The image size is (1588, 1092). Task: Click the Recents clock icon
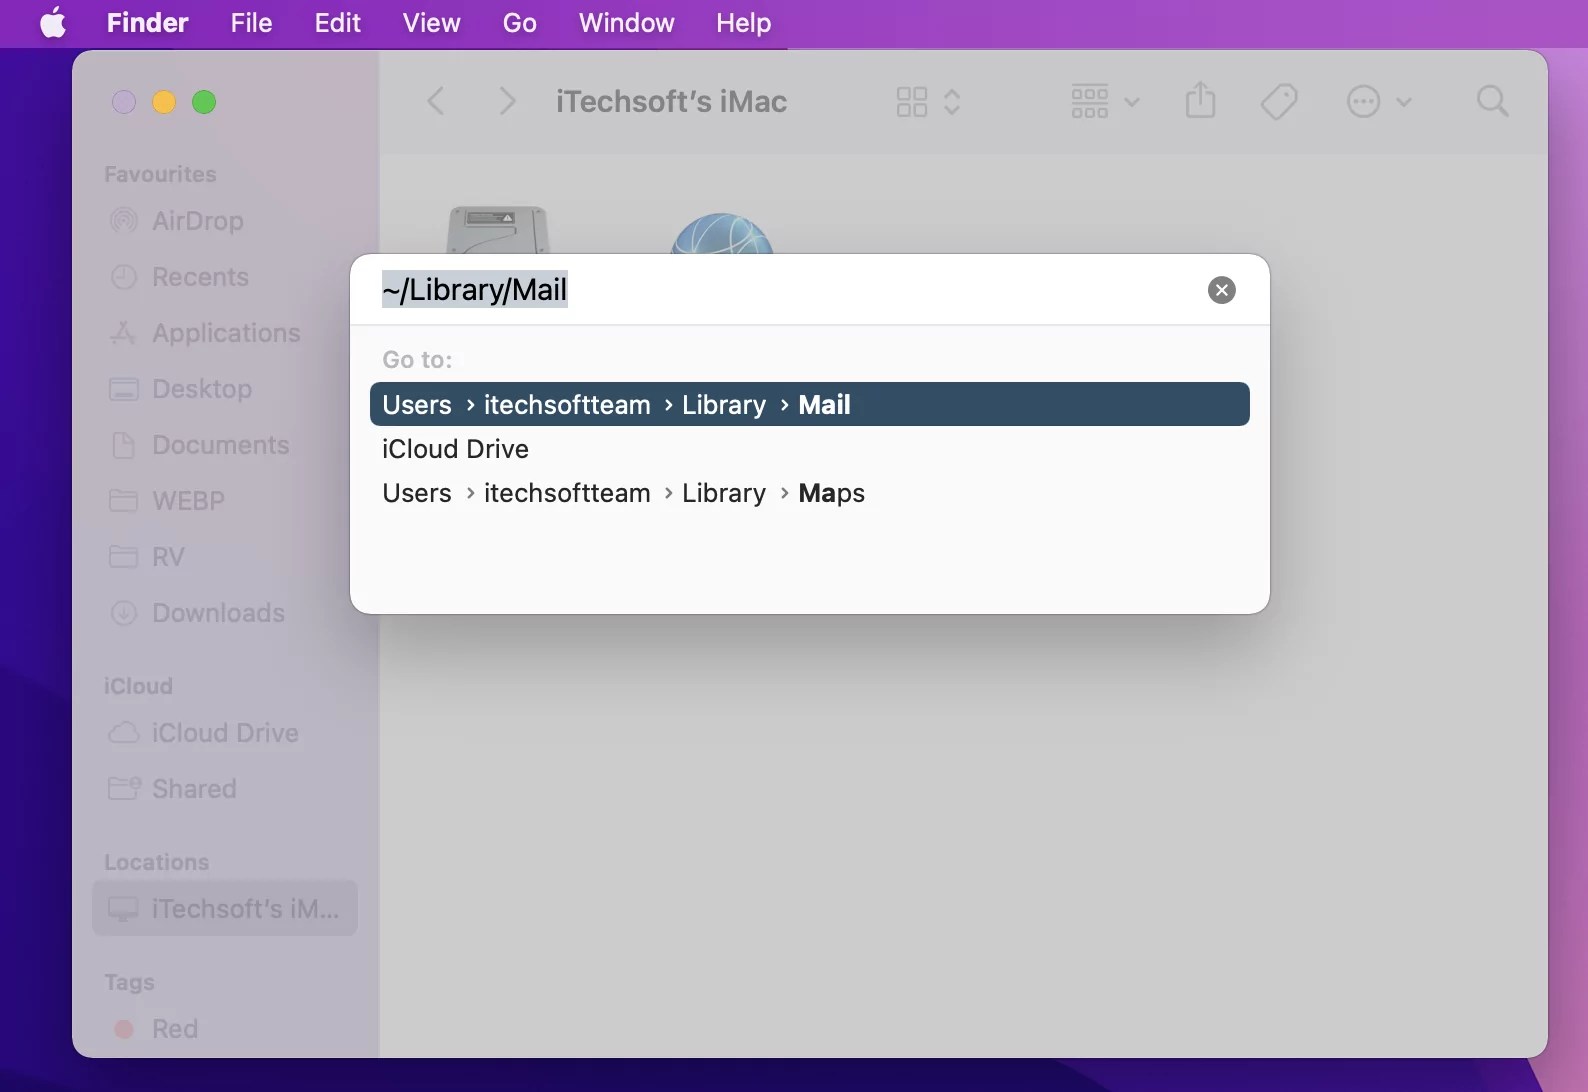pyautogui.click(x=123, y=277)
